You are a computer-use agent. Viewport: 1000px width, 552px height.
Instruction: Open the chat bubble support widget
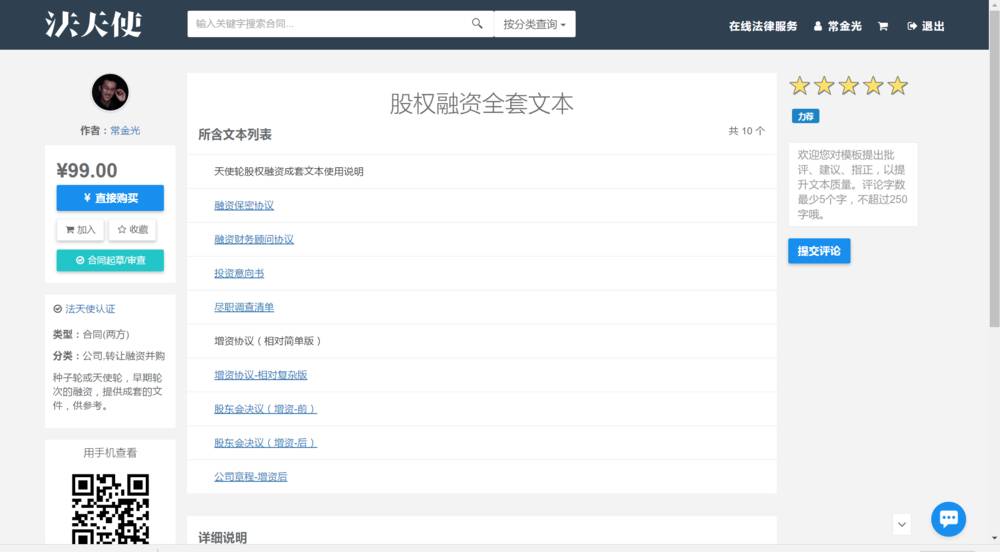point(948,519)
